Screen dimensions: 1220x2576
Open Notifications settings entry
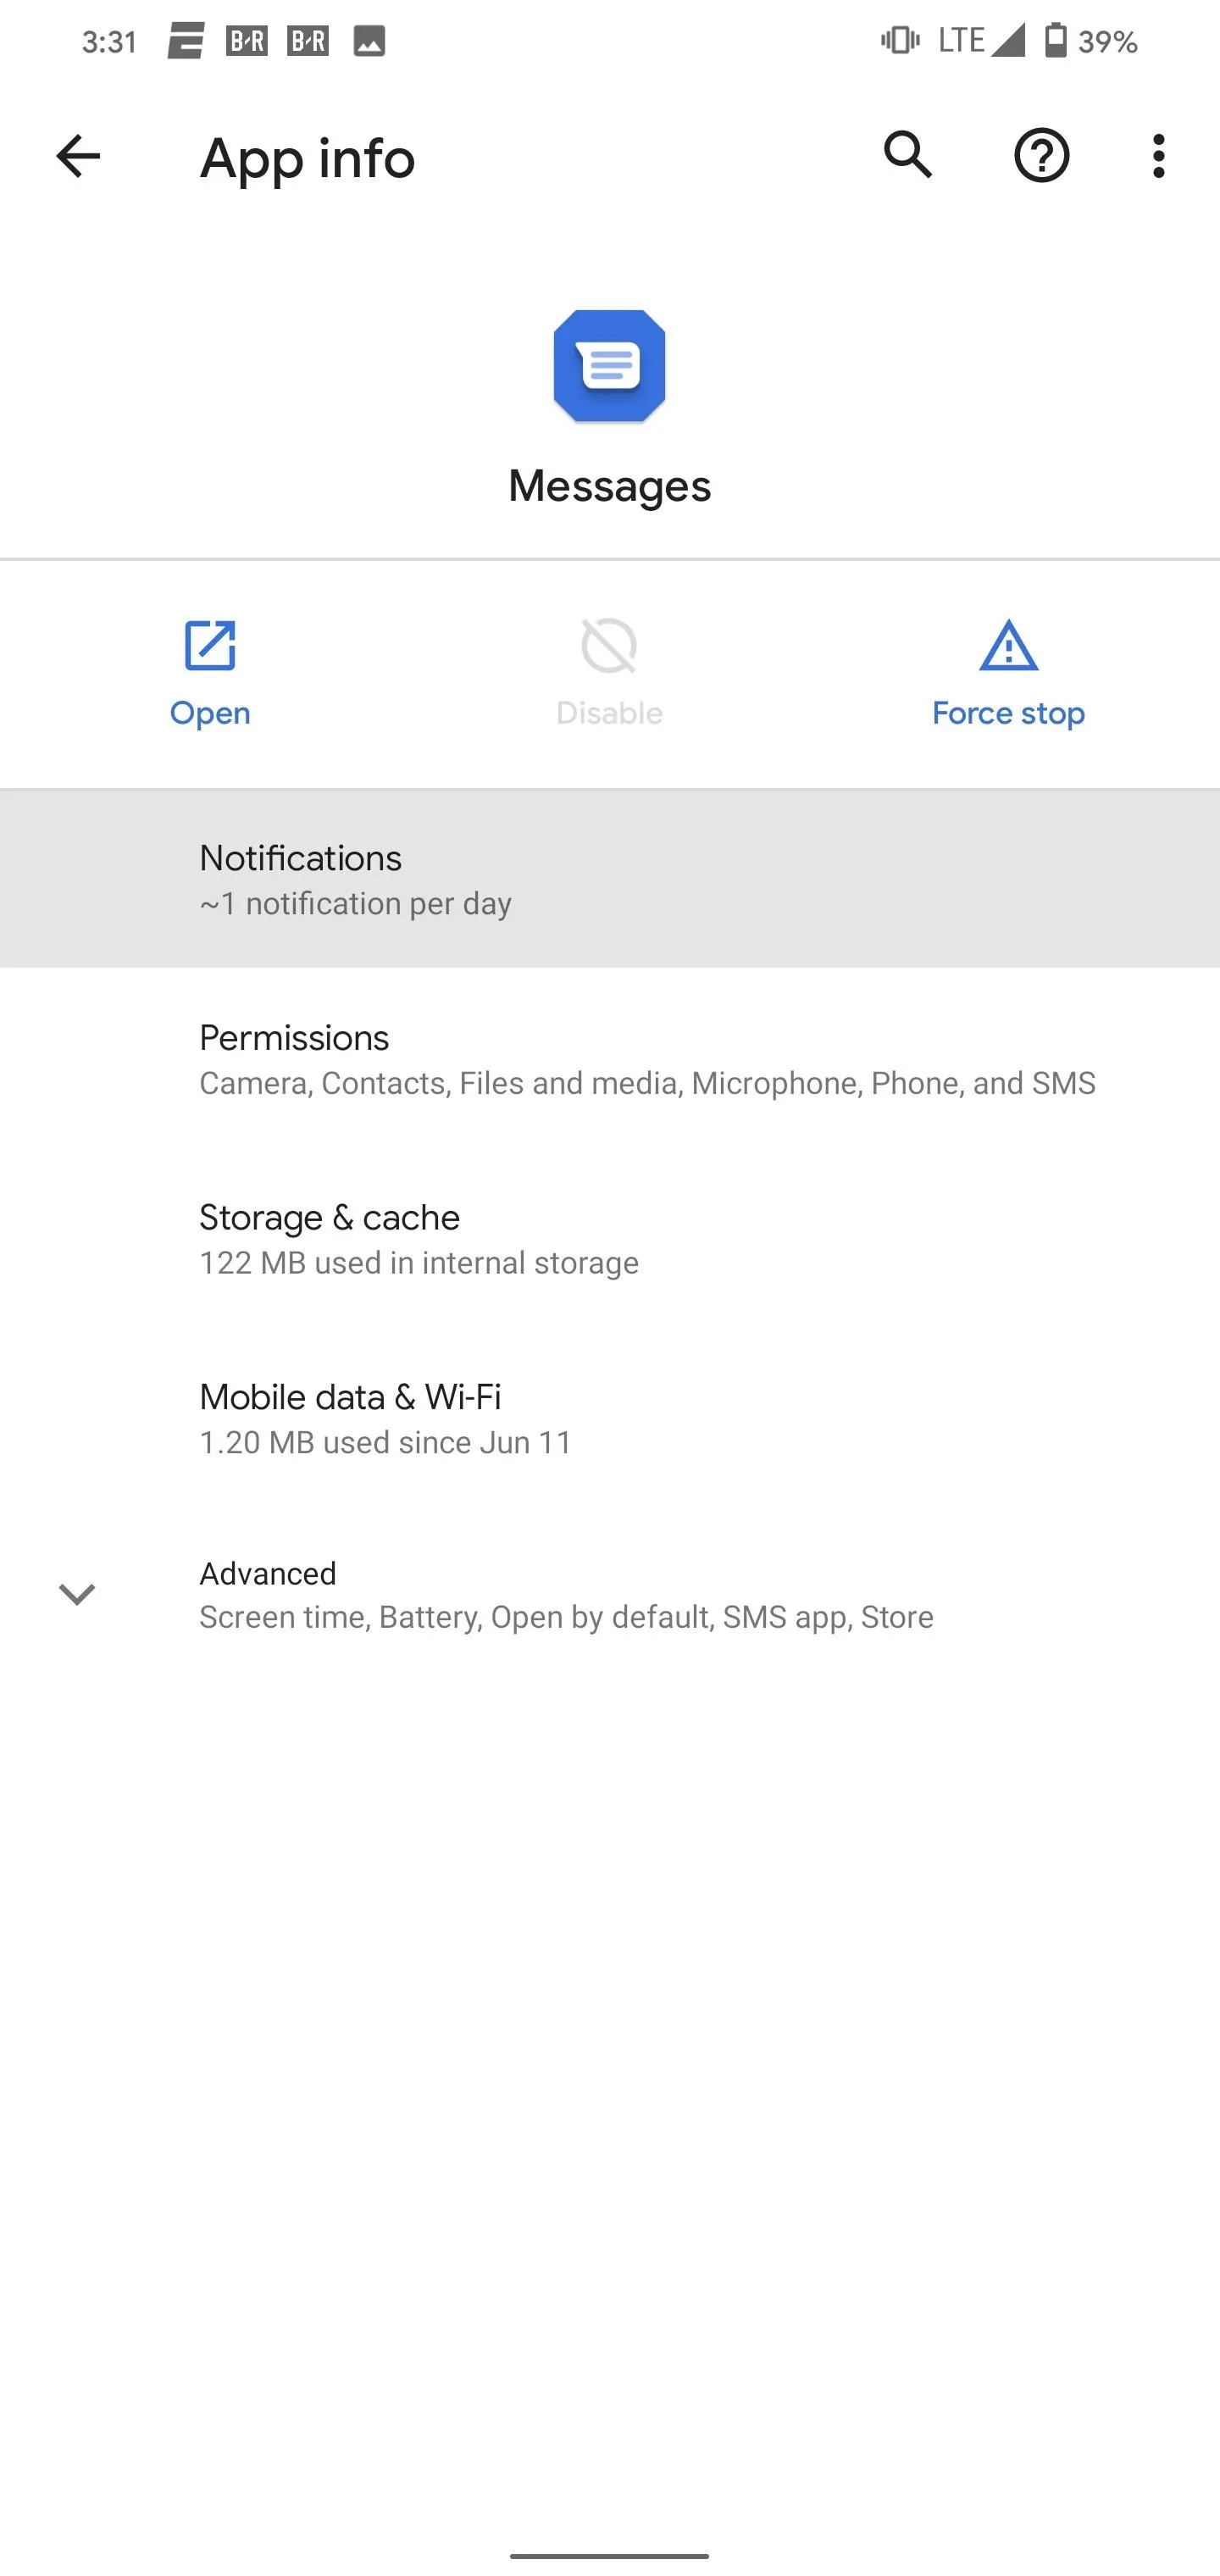[610, 879]
